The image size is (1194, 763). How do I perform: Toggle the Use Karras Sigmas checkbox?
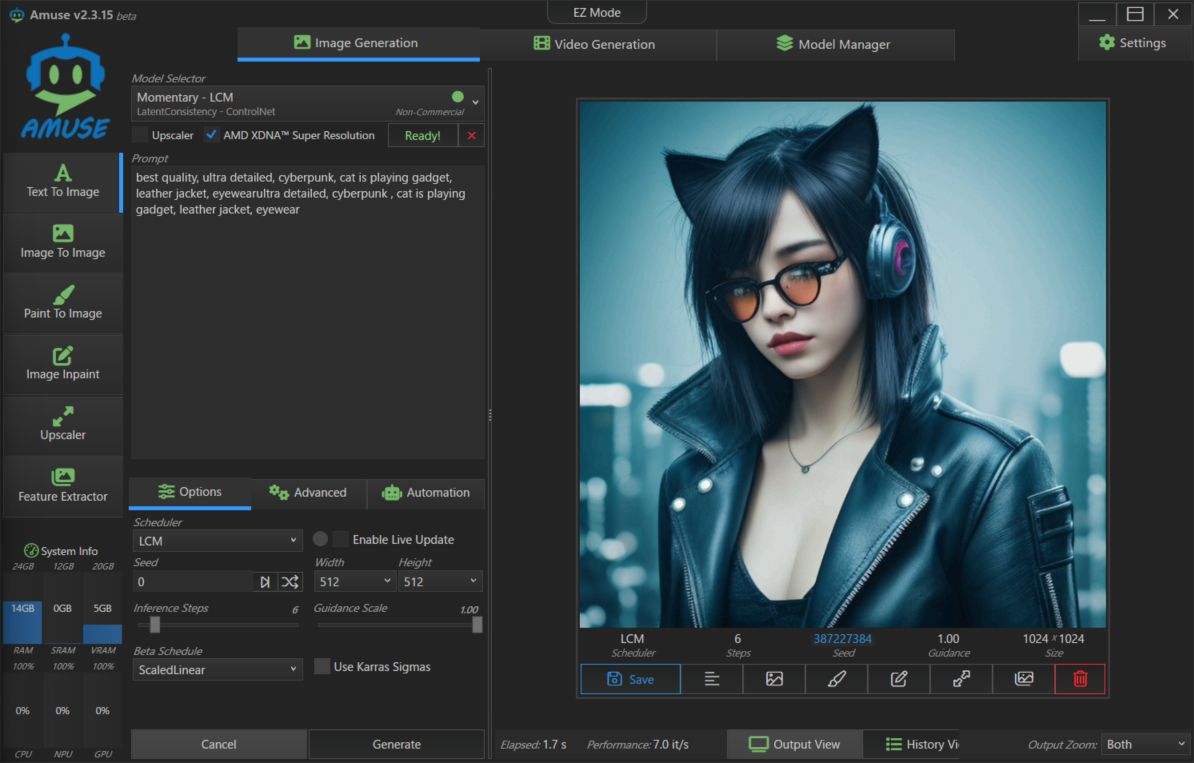pyautogui.click(x=322, y=667)
